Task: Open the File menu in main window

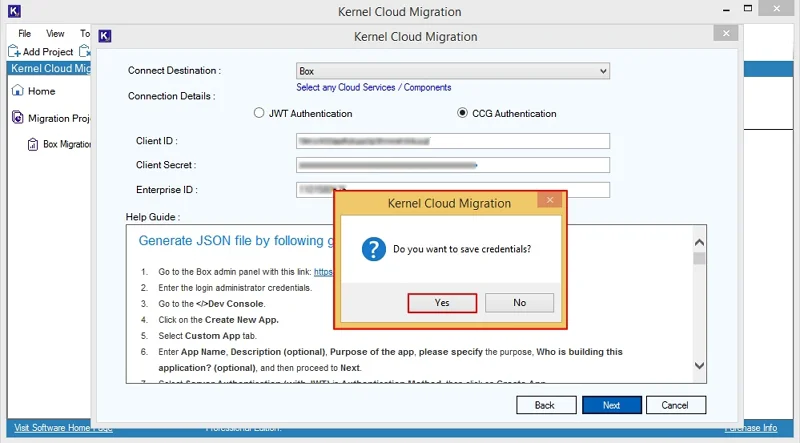Action: click(24, 34)
